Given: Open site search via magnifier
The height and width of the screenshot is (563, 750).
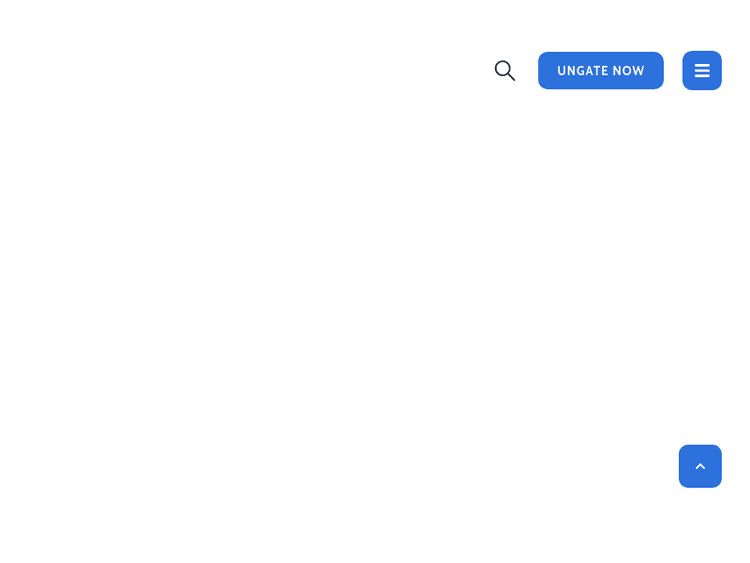Looking at the screenshot, I should [505, 71].
